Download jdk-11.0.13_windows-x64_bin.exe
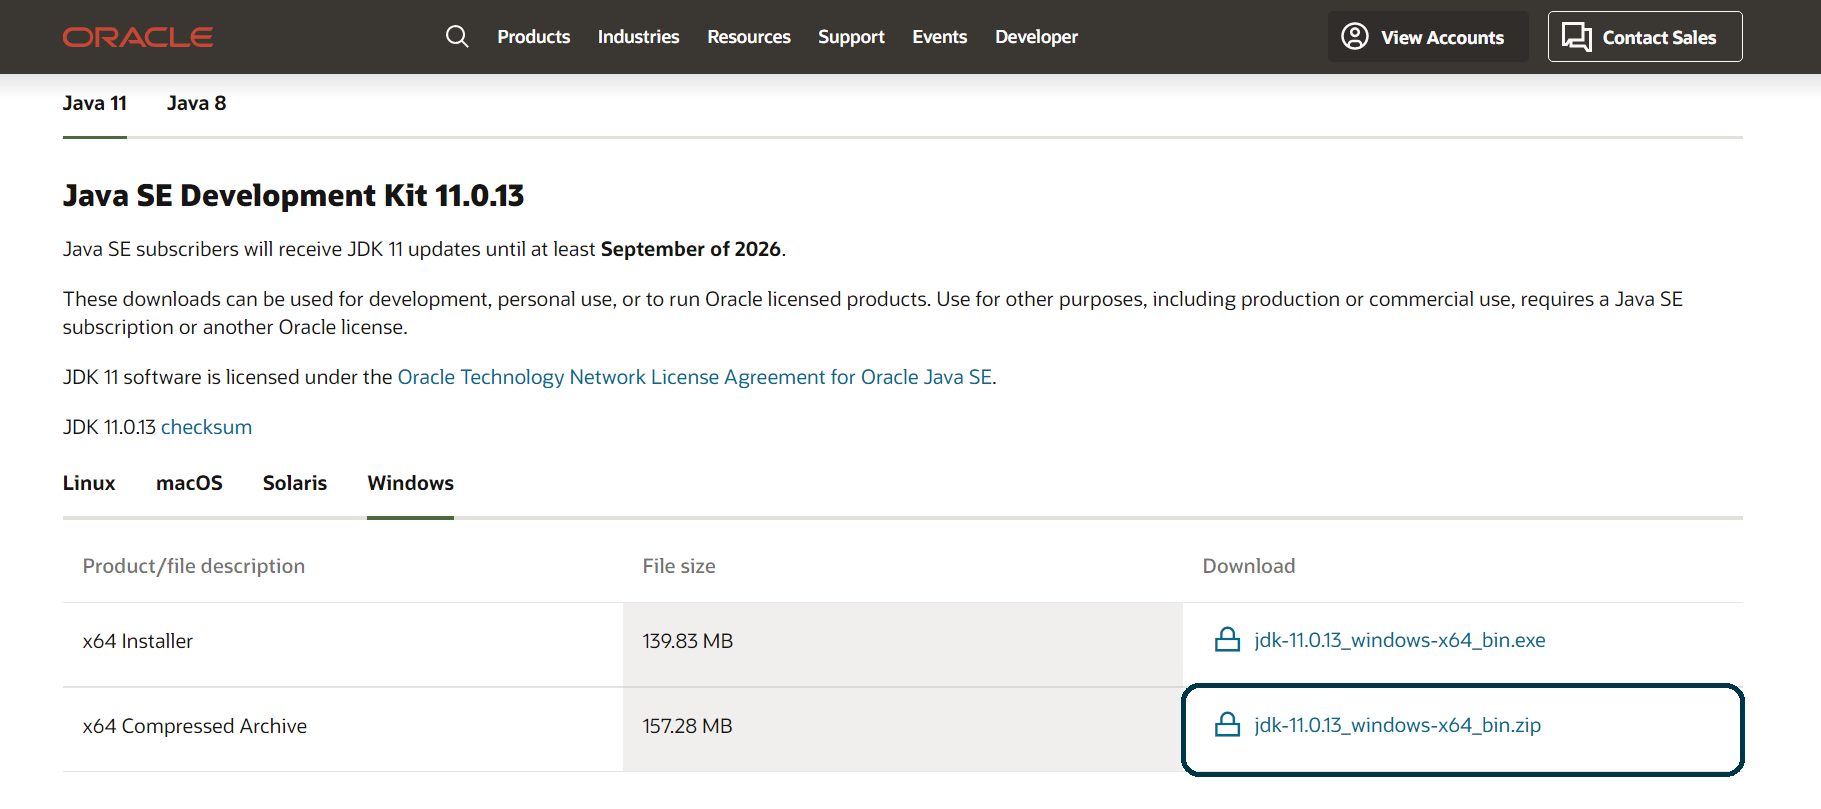Viewport: 1821px width, 809px height. [x=1400, y=640]
